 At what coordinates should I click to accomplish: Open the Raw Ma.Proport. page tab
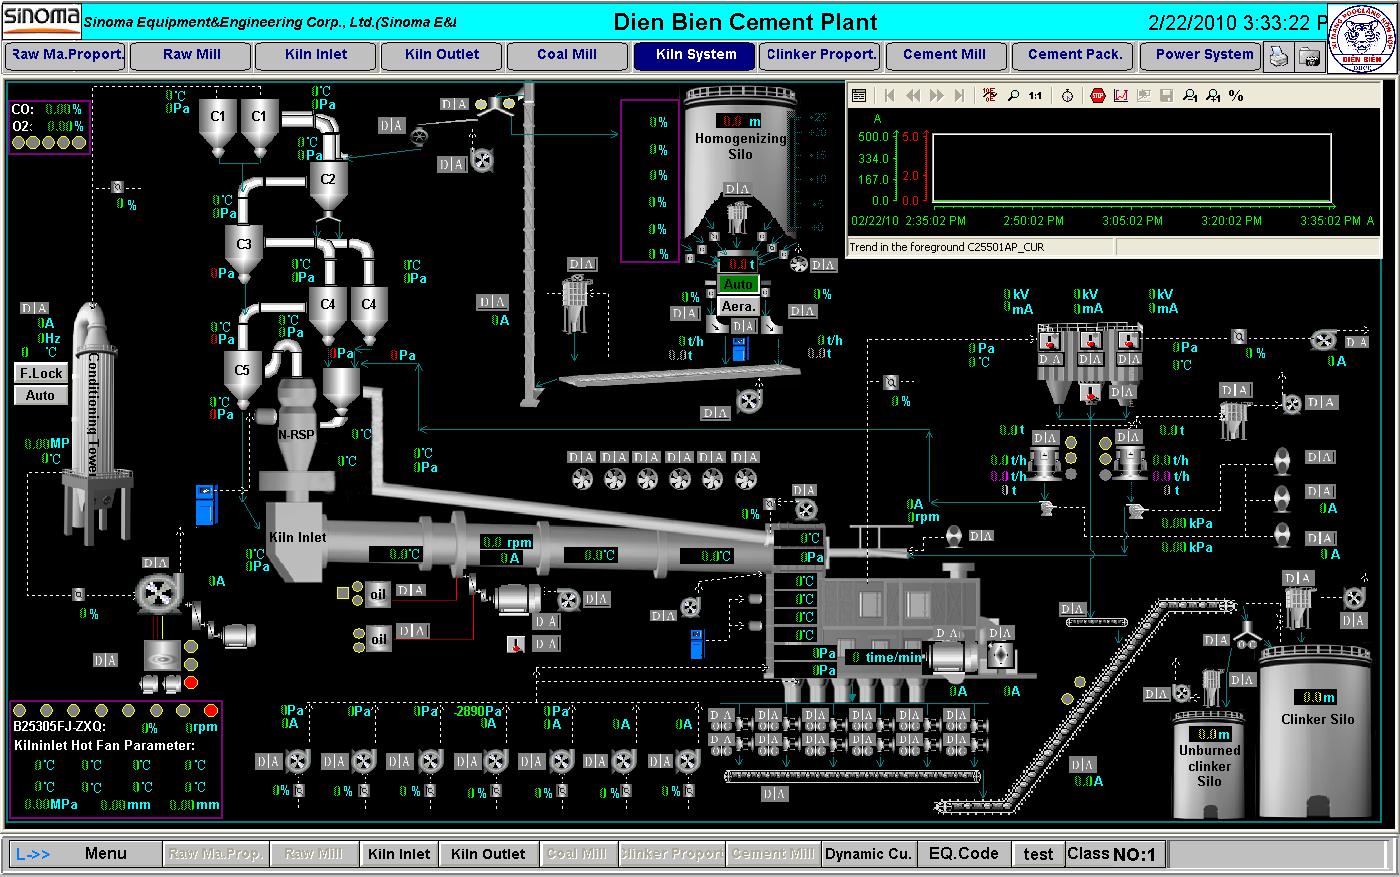(66, 56)
